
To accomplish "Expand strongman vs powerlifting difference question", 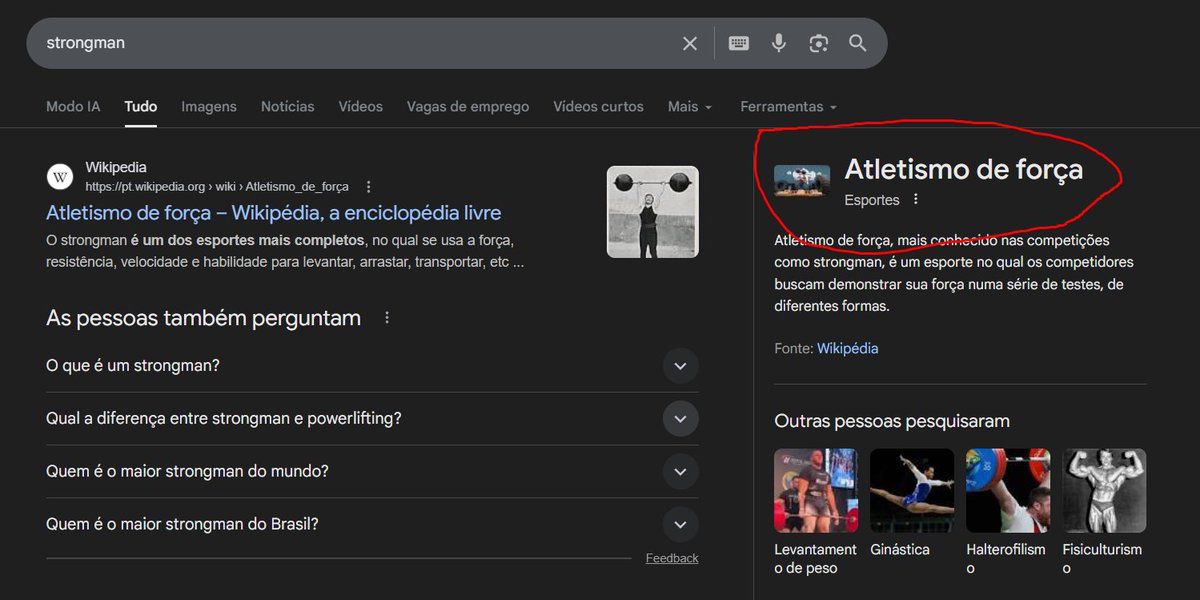I will 372,418.
